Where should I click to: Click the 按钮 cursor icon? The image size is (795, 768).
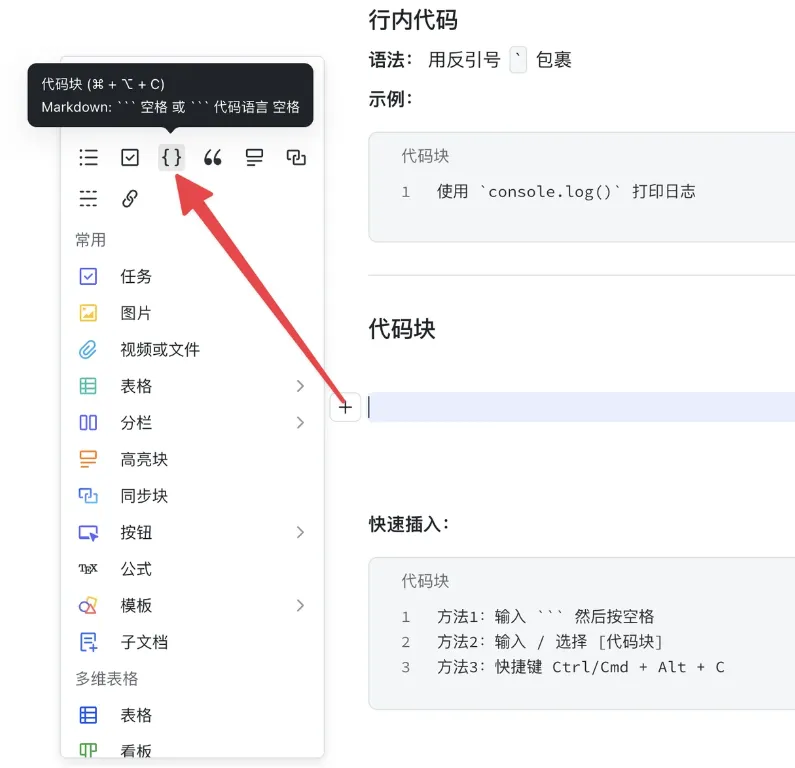pos(88,533)
